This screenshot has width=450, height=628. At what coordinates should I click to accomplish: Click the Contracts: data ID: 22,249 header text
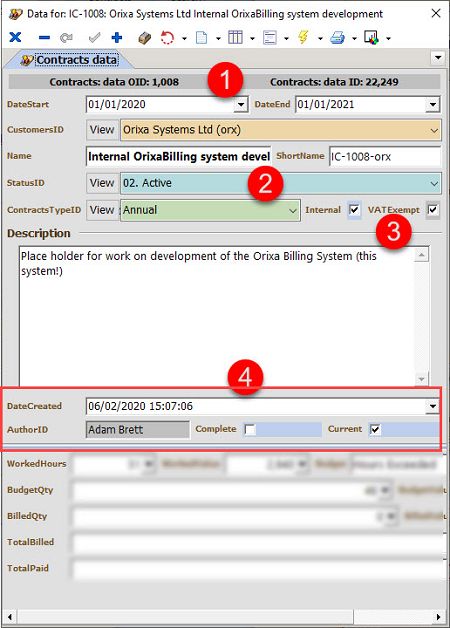point(334,82)
